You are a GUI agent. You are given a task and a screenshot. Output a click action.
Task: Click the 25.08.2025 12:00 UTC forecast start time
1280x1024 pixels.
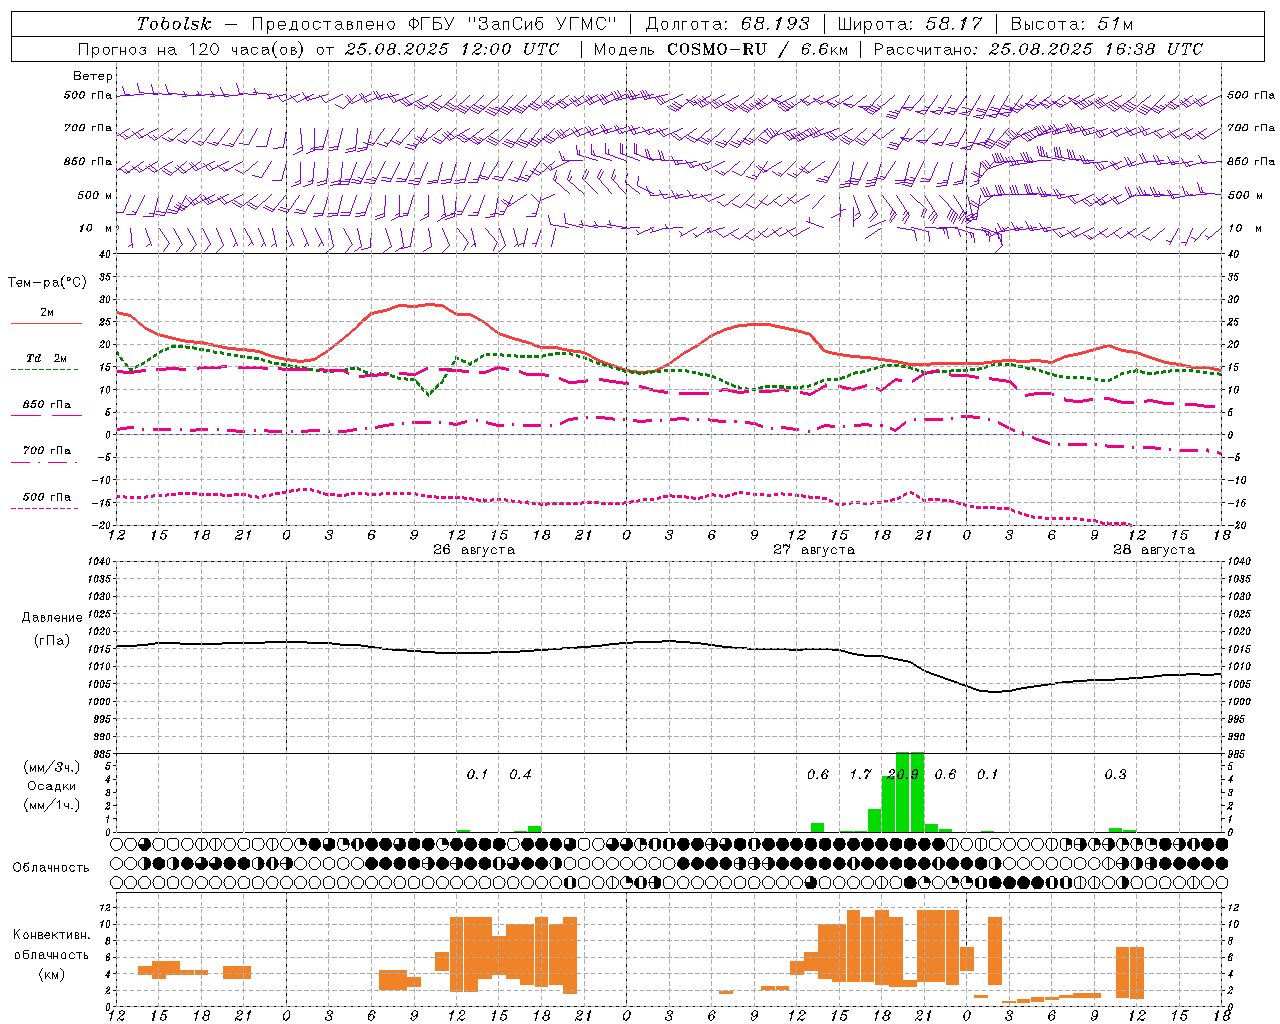tap(451, 49)
